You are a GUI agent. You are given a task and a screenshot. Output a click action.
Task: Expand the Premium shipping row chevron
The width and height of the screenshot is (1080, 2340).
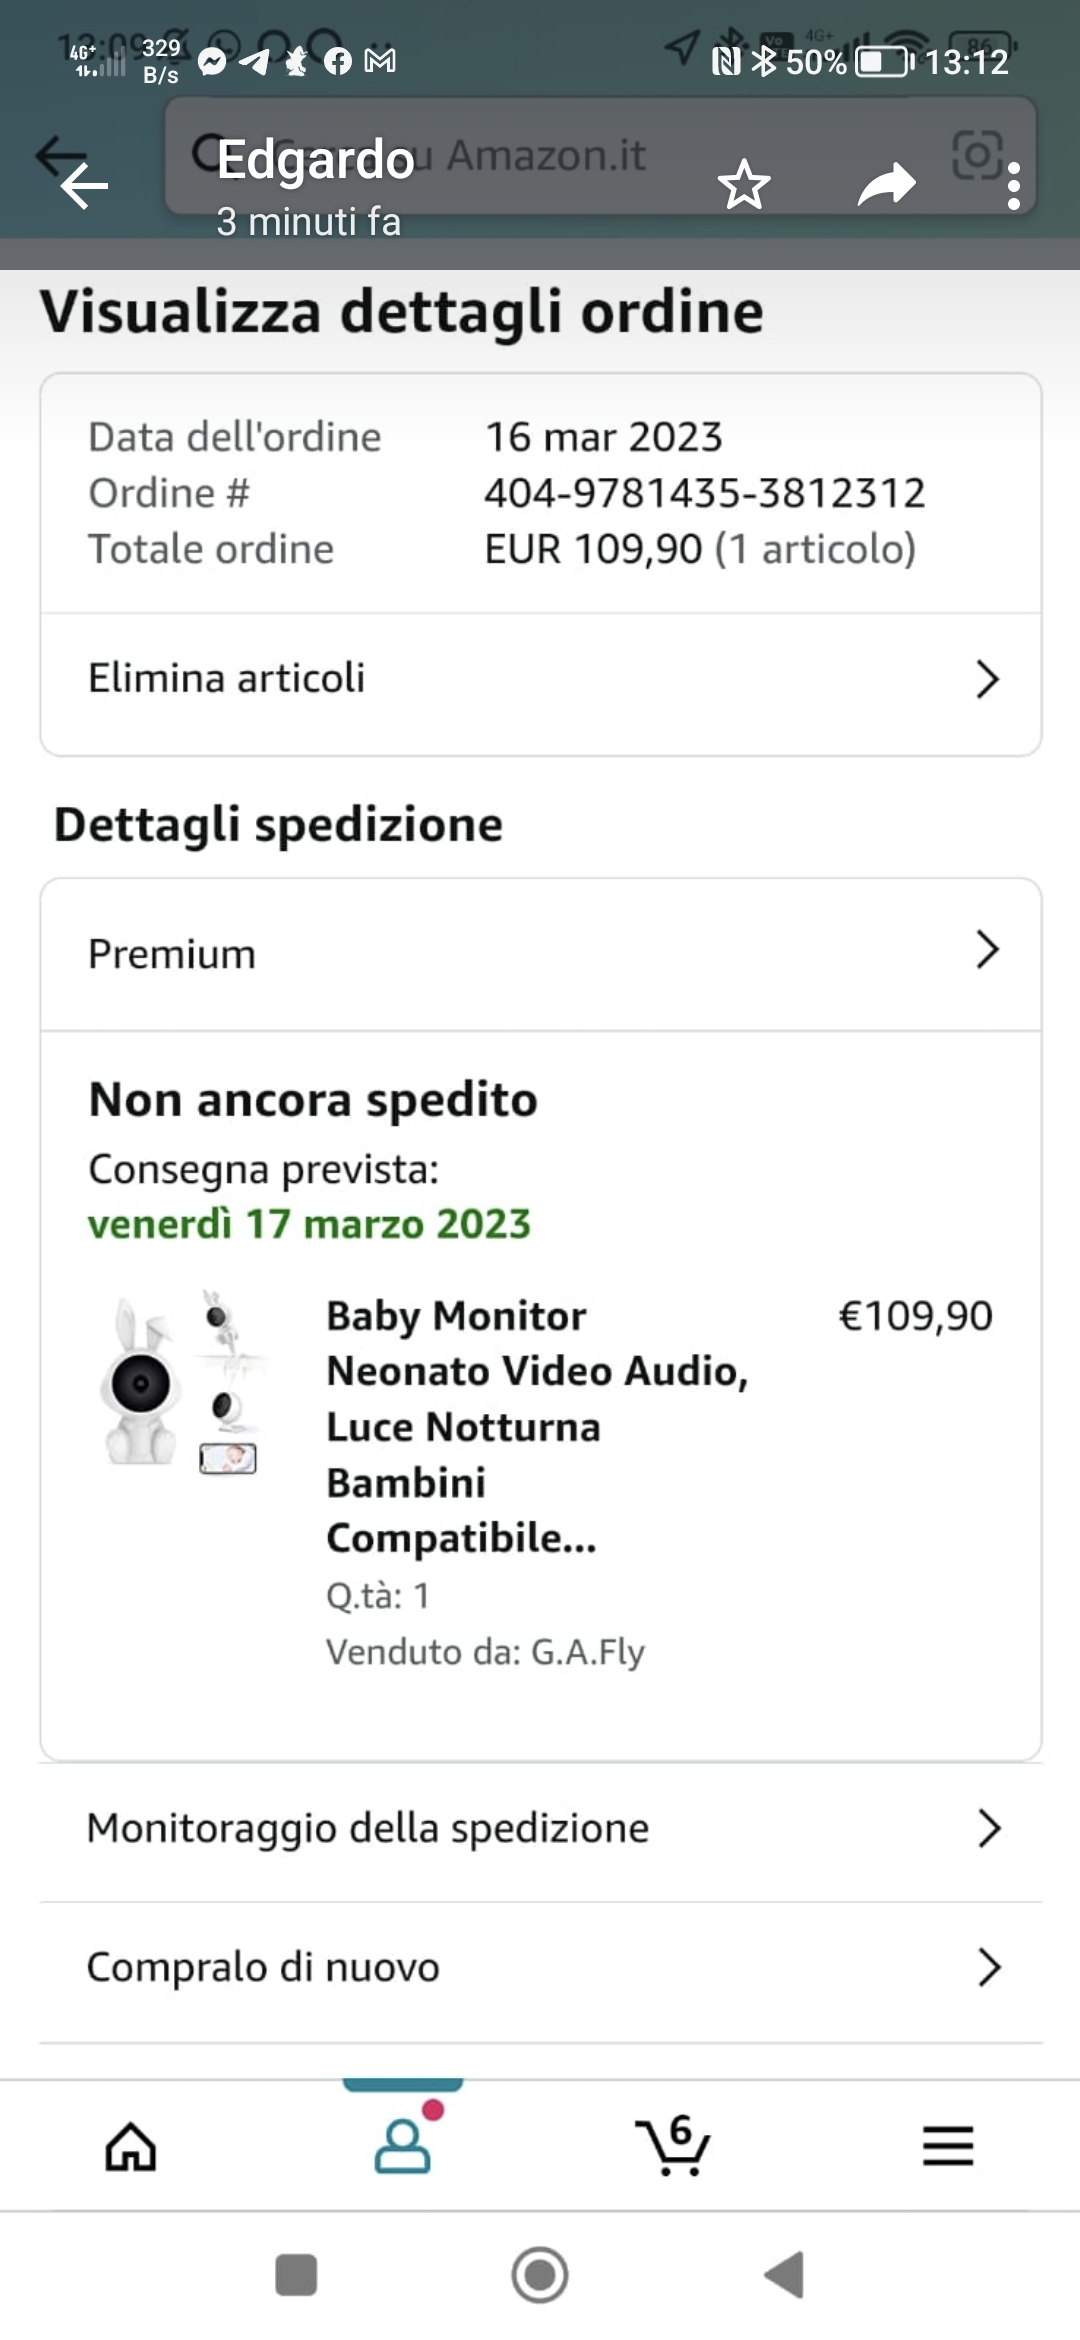click(987, 950)
